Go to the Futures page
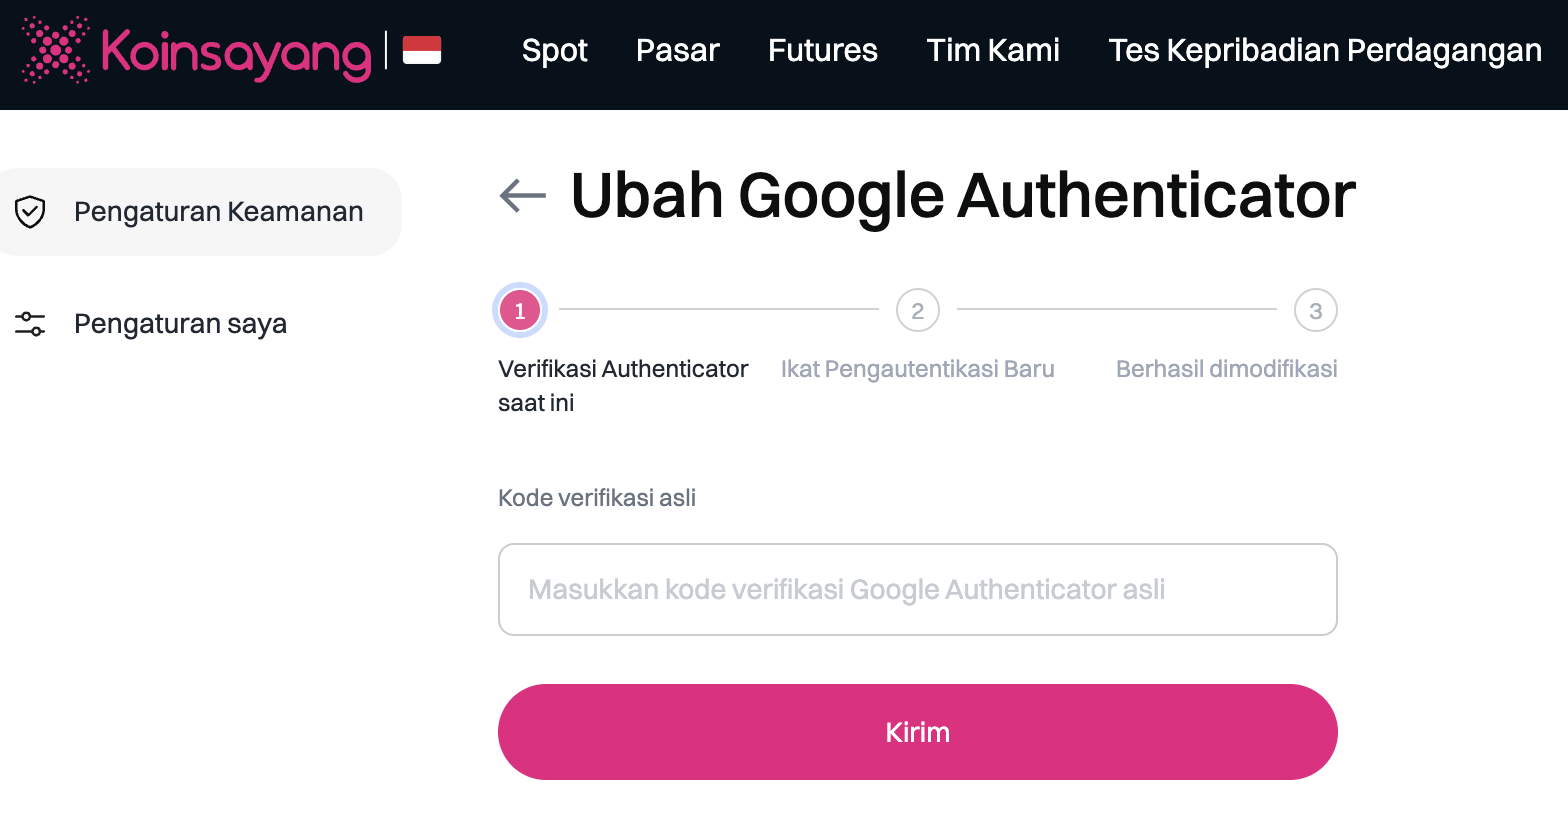 point(822,50)
